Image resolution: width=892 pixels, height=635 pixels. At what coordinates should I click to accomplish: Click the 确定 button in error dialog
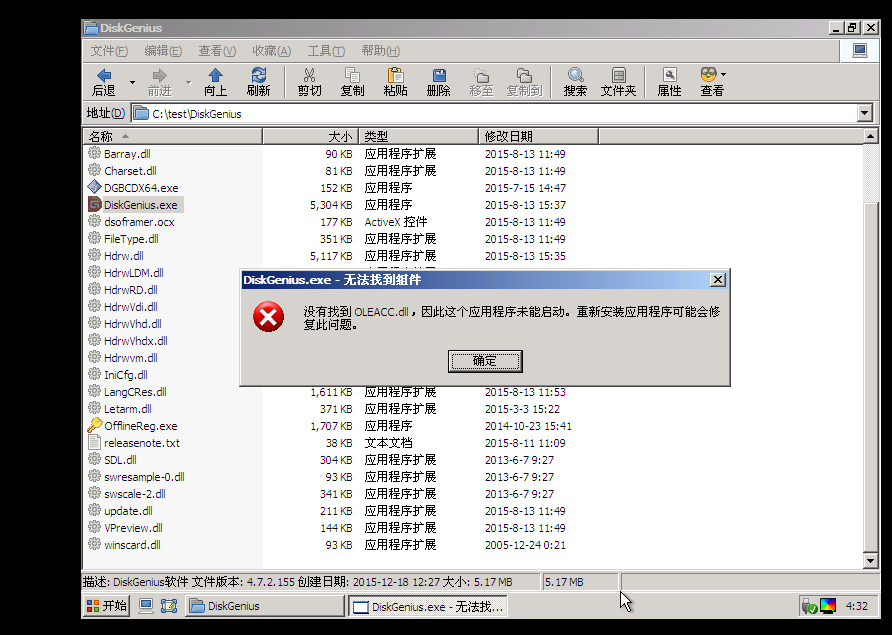[x=485, y=361]
